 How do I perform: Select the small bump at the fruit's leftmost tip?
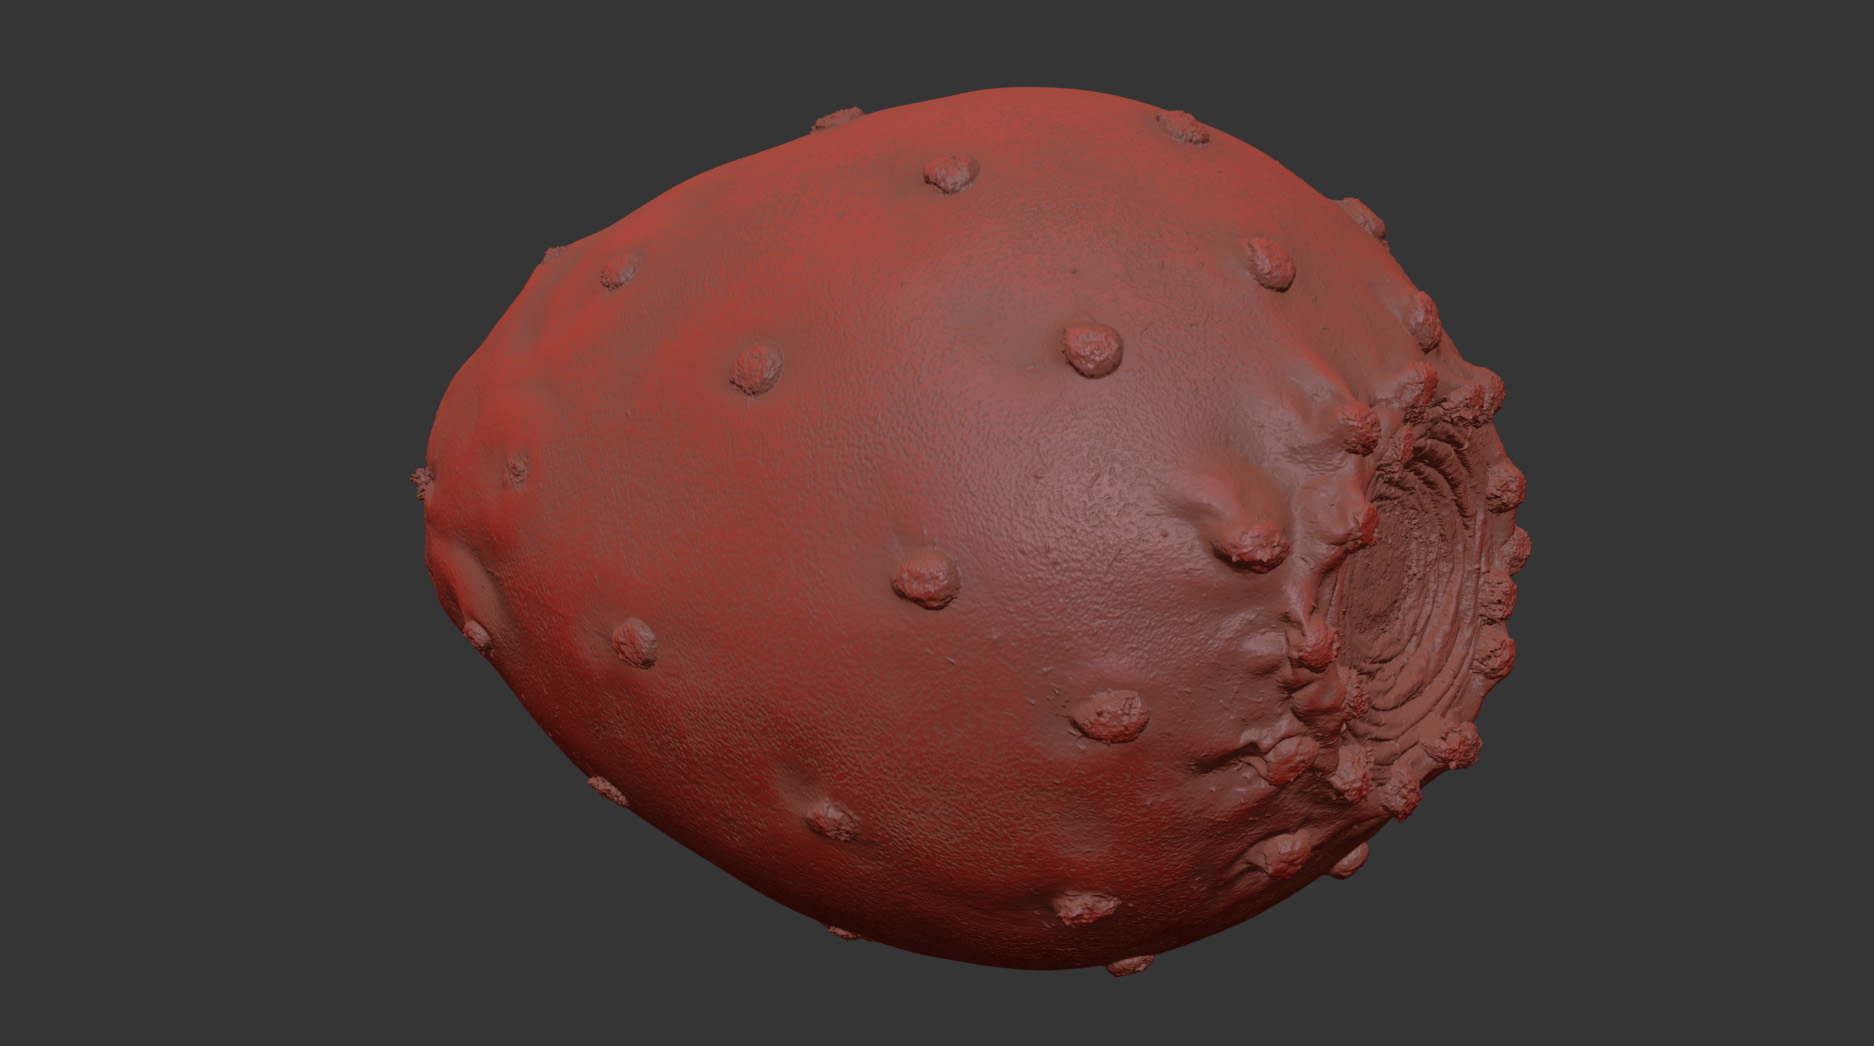421,482
